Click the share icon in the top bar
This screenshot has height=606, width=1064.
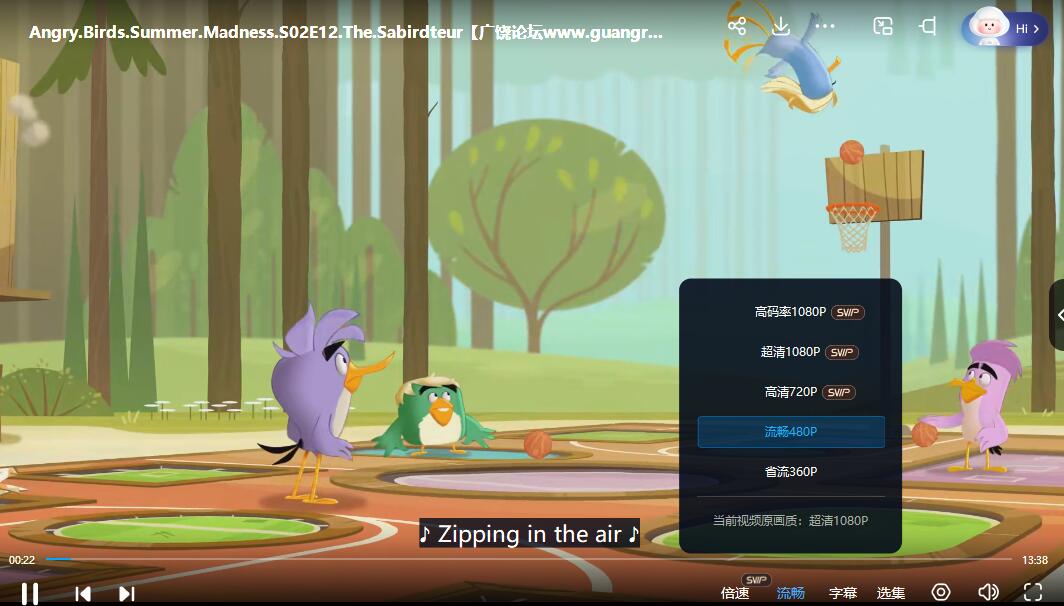(737, 26)
